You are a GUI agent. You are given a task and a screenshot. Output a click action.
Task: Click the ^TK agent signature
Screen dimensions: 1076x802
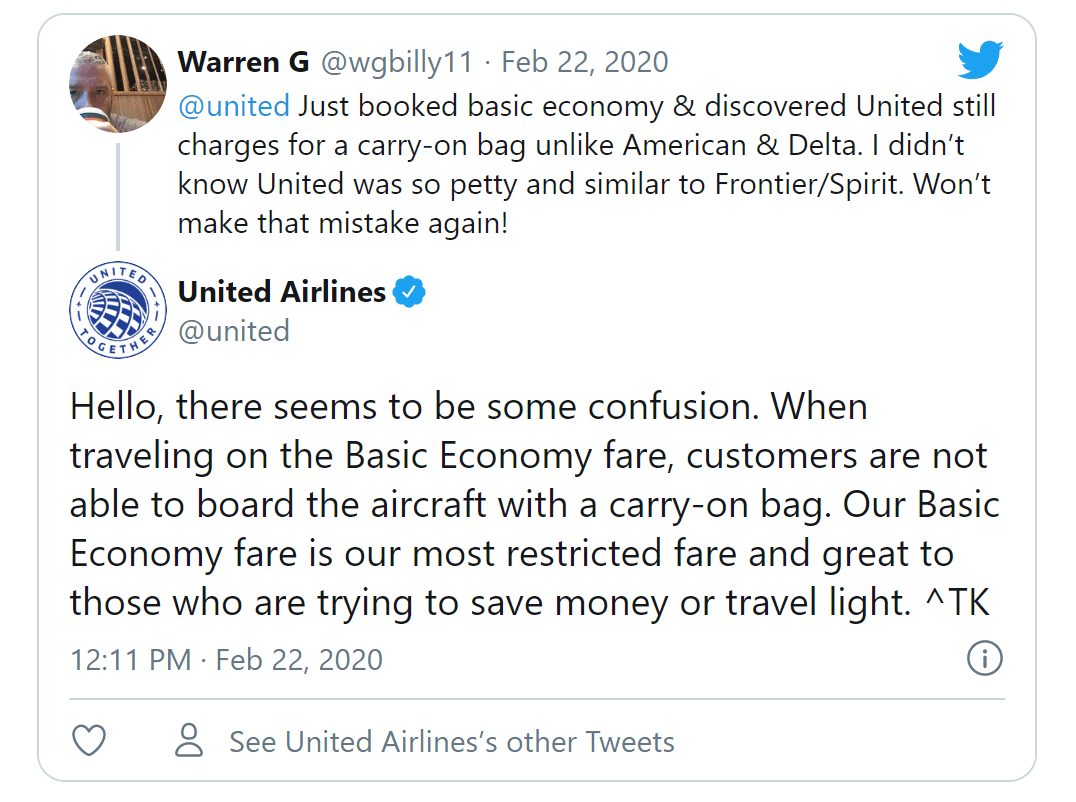957,602
